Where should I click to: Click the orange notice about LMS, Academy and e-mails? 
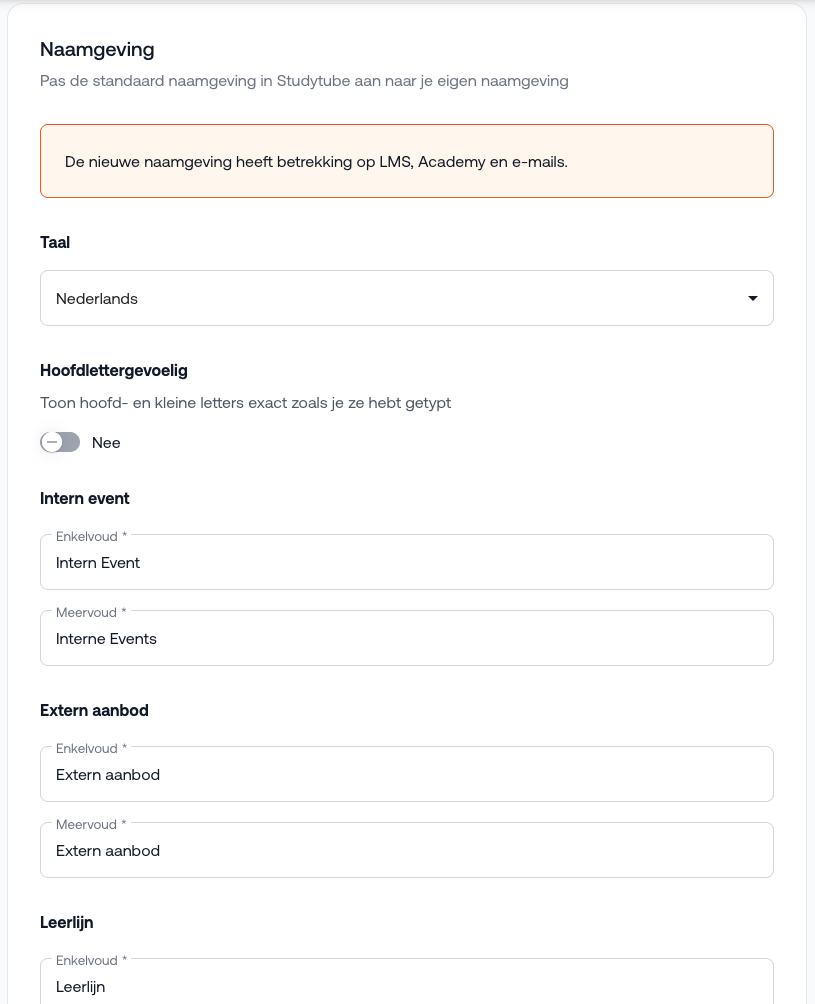point(406,161)
